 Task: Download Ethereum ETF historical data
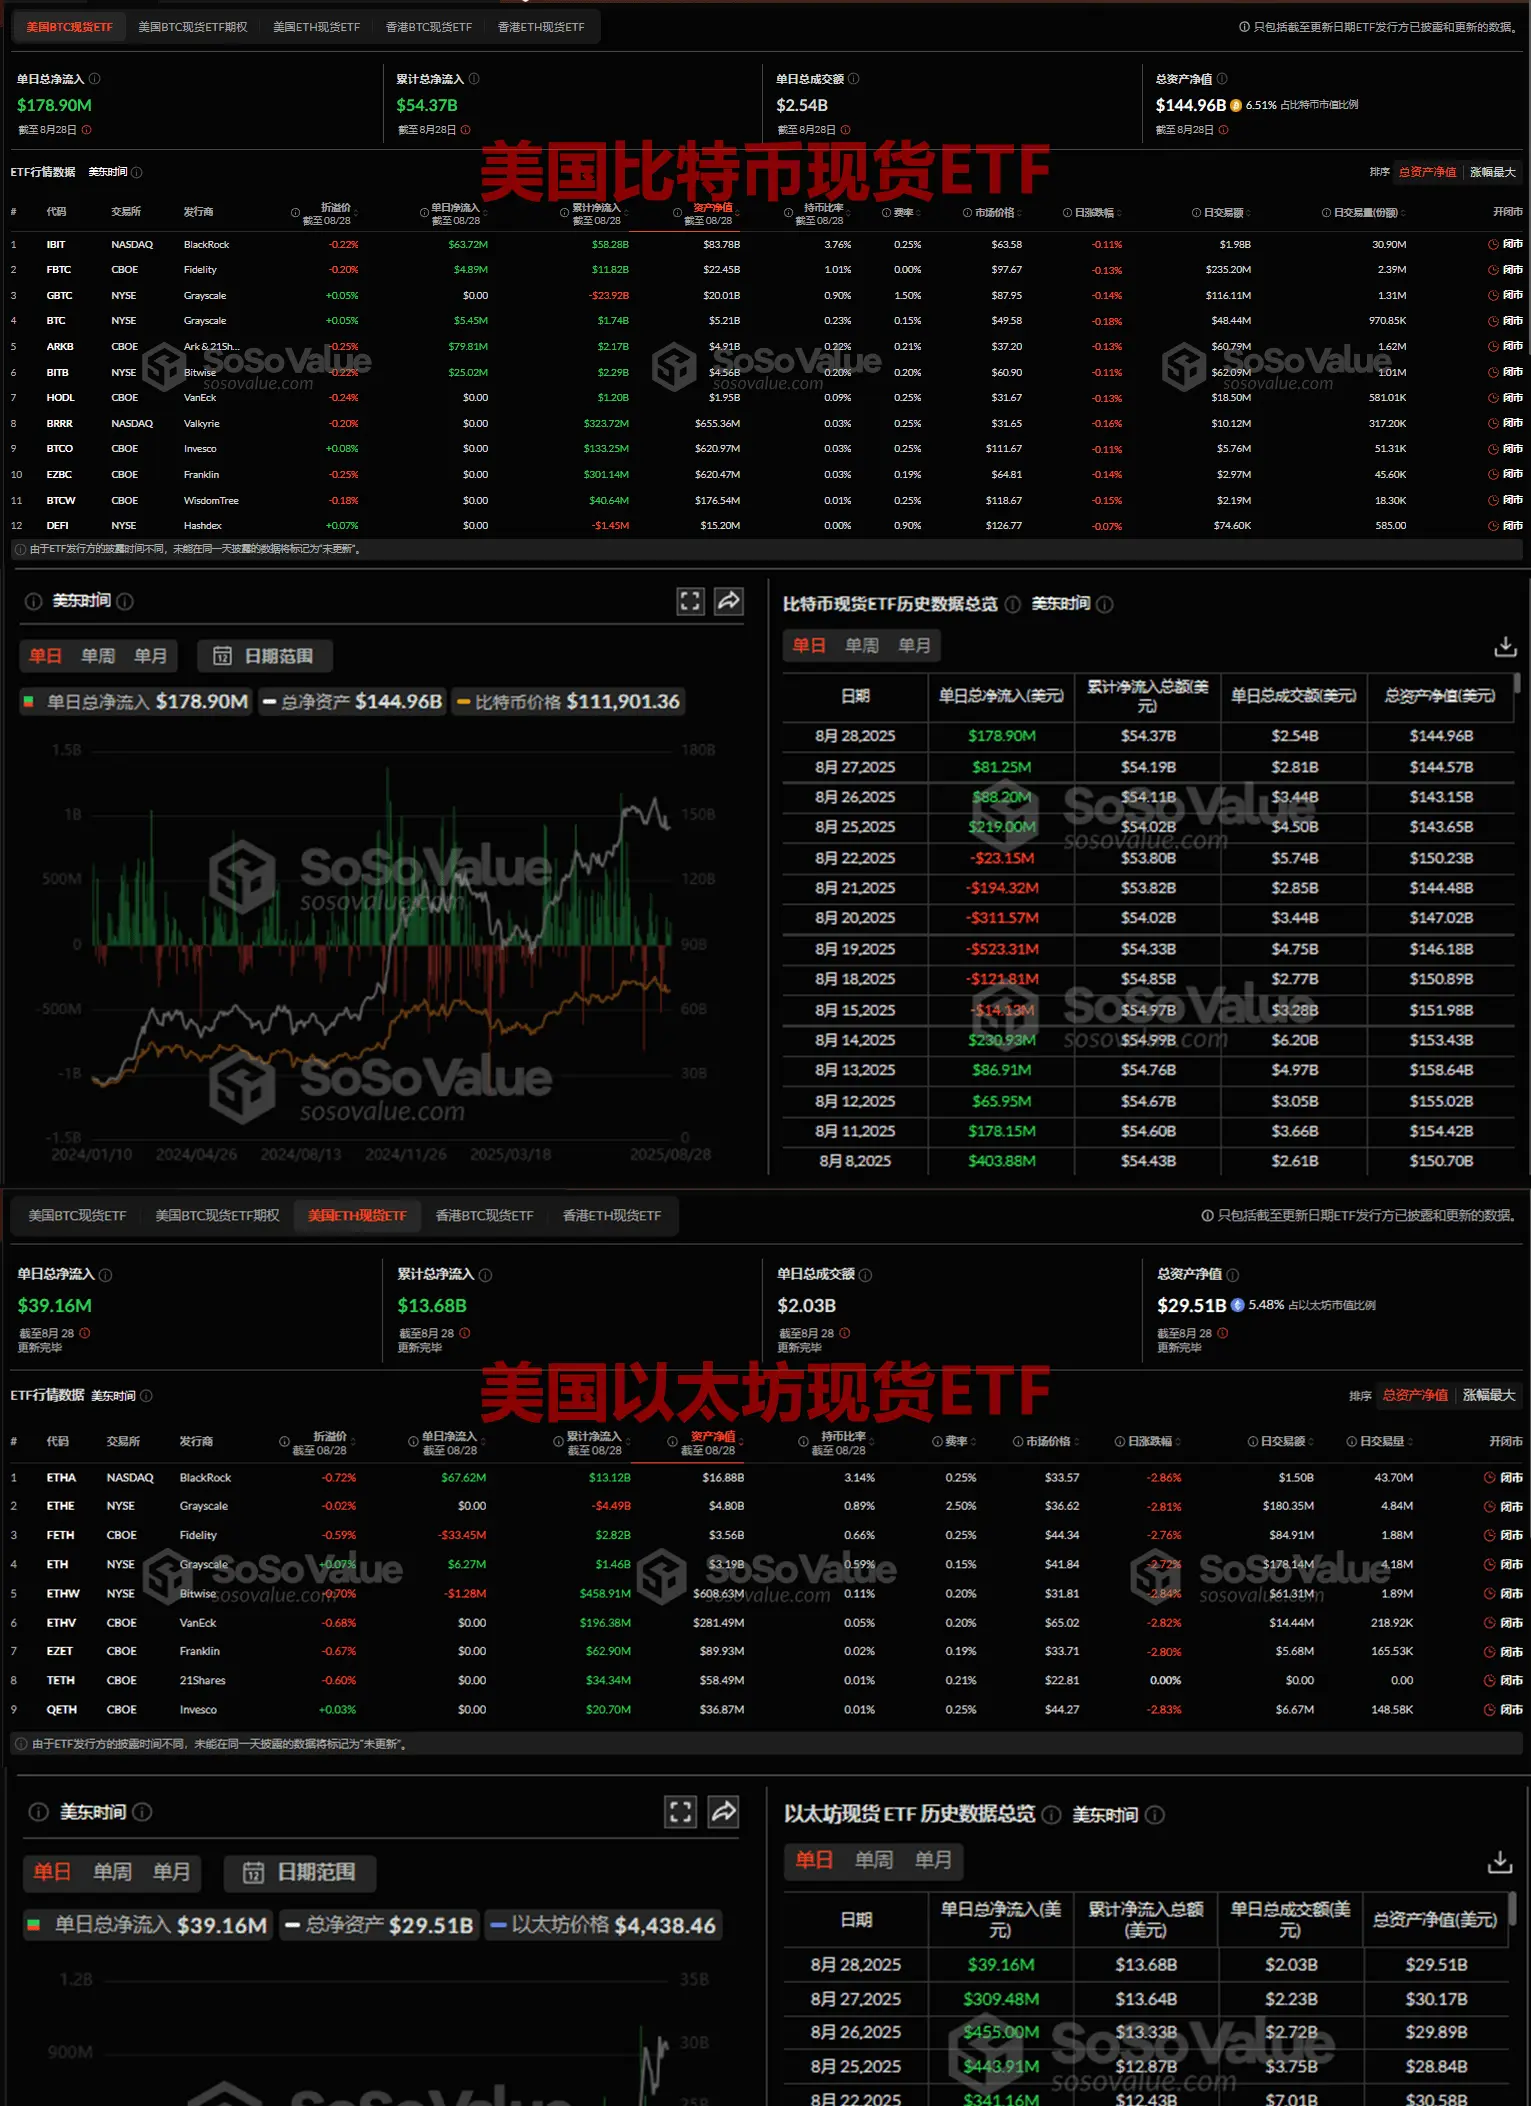pos(1499,1862)
